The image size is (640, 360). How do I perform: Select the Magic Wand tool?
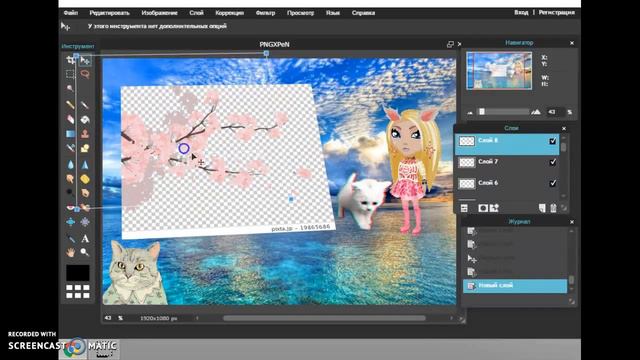click(71, 88)
